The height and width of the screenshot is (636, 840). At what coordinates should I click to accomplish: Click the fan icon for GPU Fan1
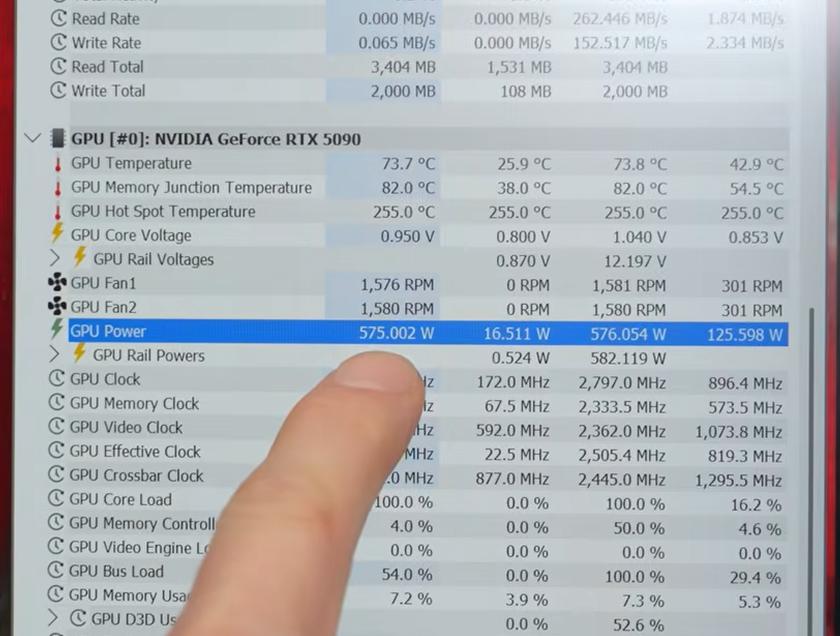click(x=57, y=282)
